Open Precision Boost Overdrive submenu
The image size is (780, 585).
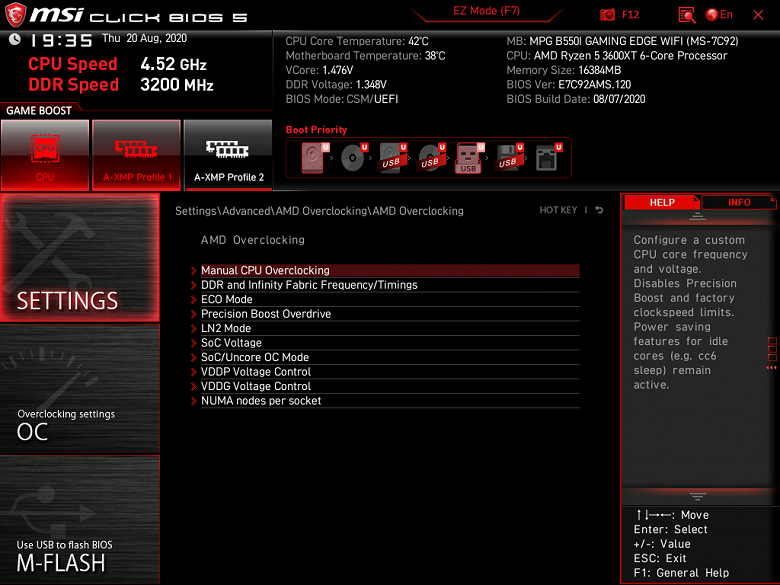[390, 313]
